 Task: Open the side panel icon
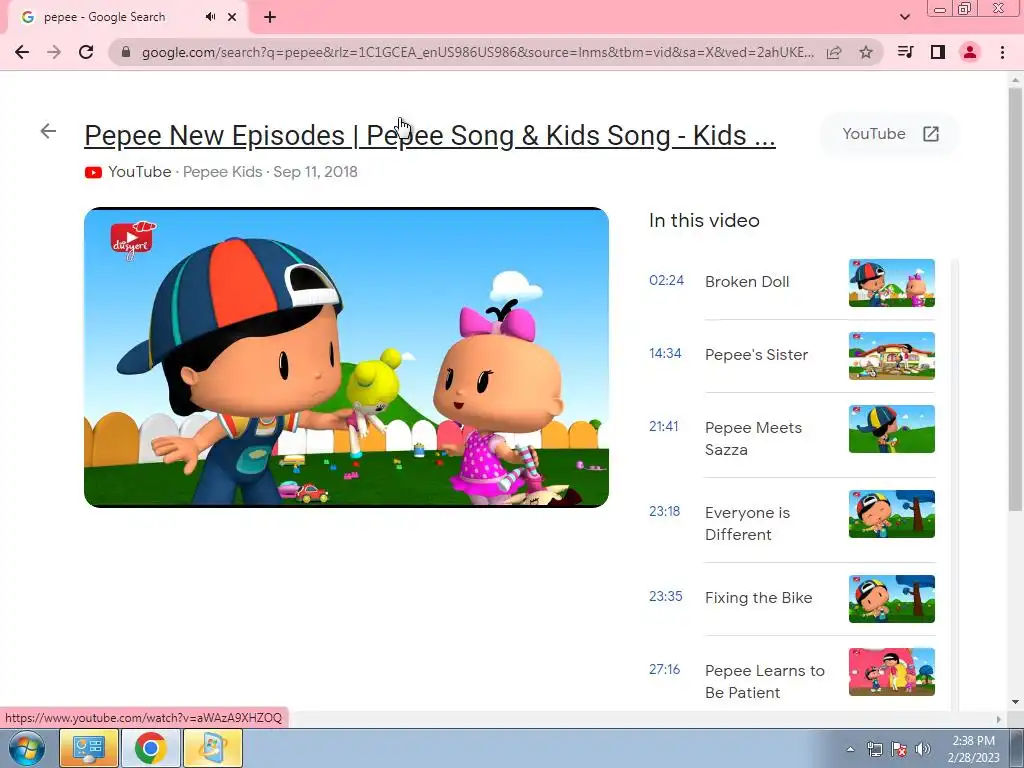938,52
